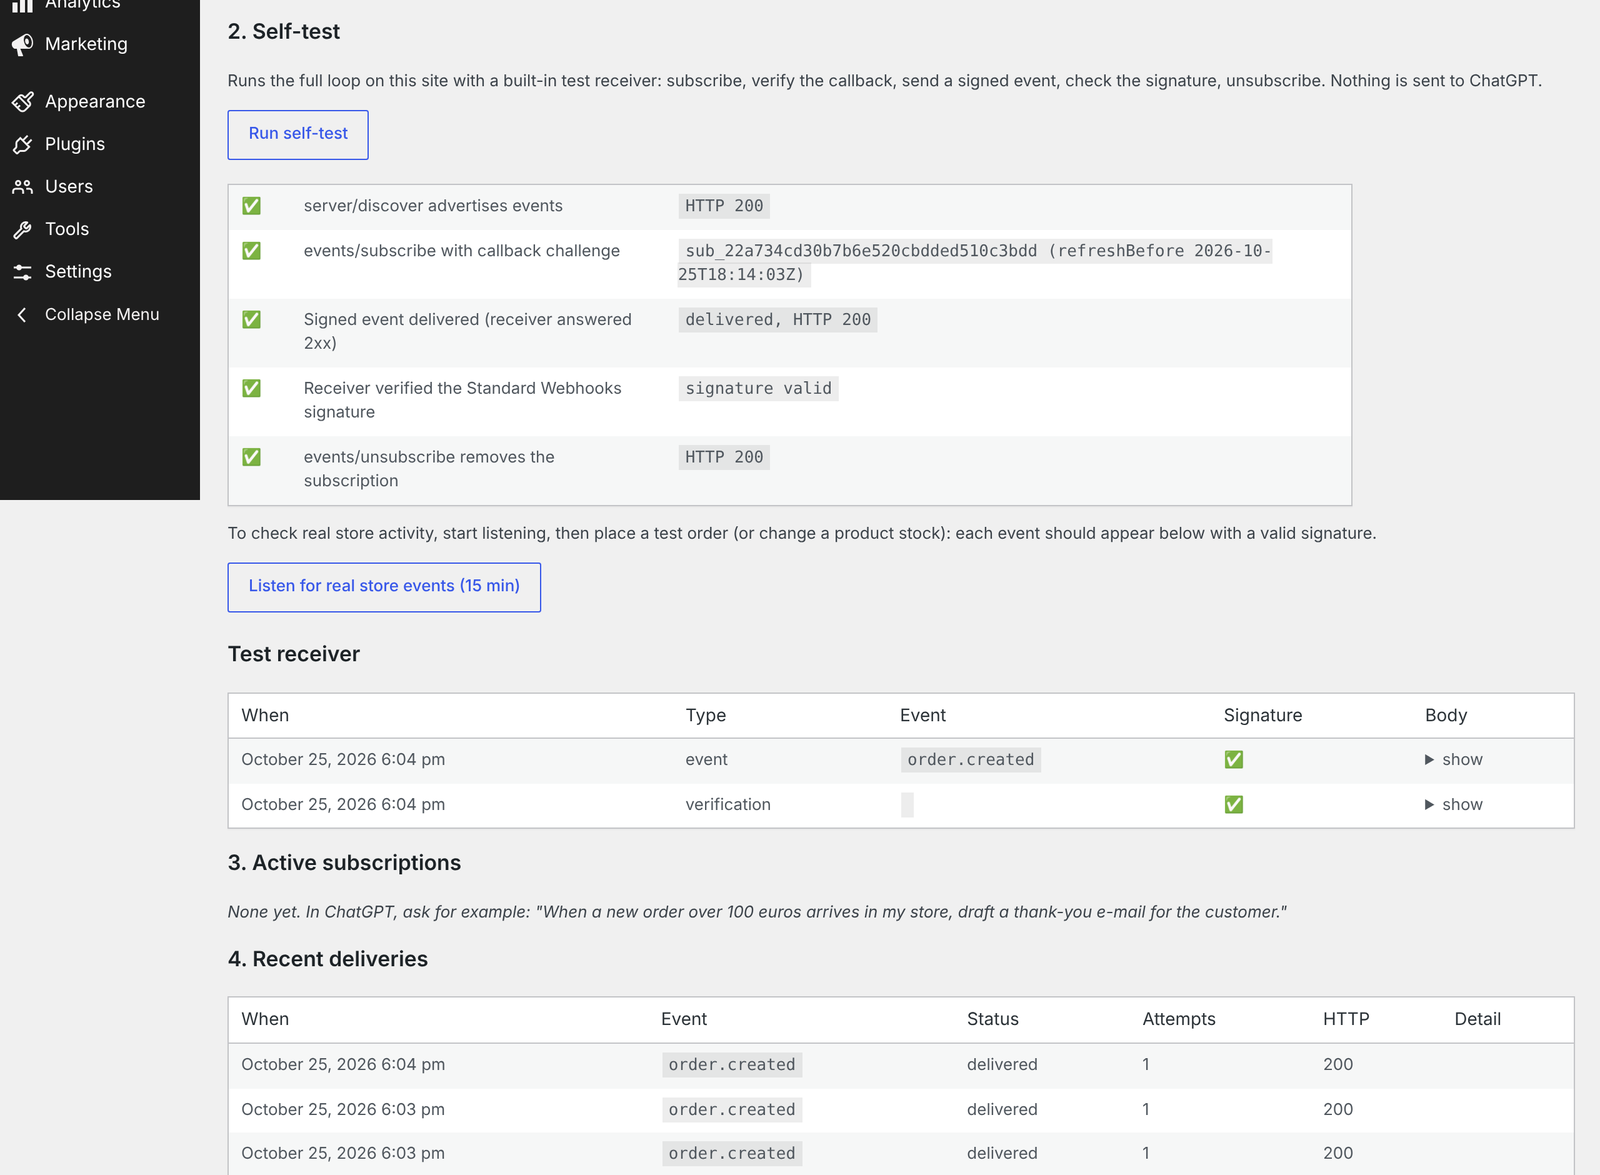This screenshot has width=1600, height=1175.
Task: Click 'delivered, HTTP 200' result code
Action: [x=778, y=320]
